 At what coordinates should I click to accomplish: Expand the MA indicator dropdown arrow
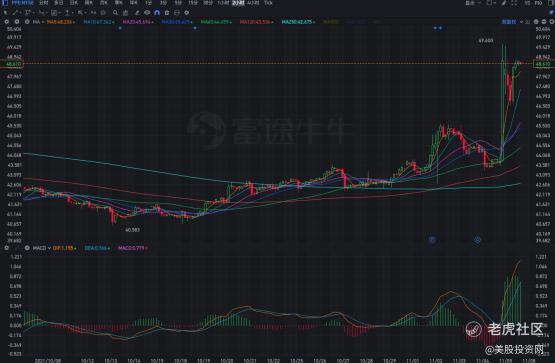pos(43,22)
